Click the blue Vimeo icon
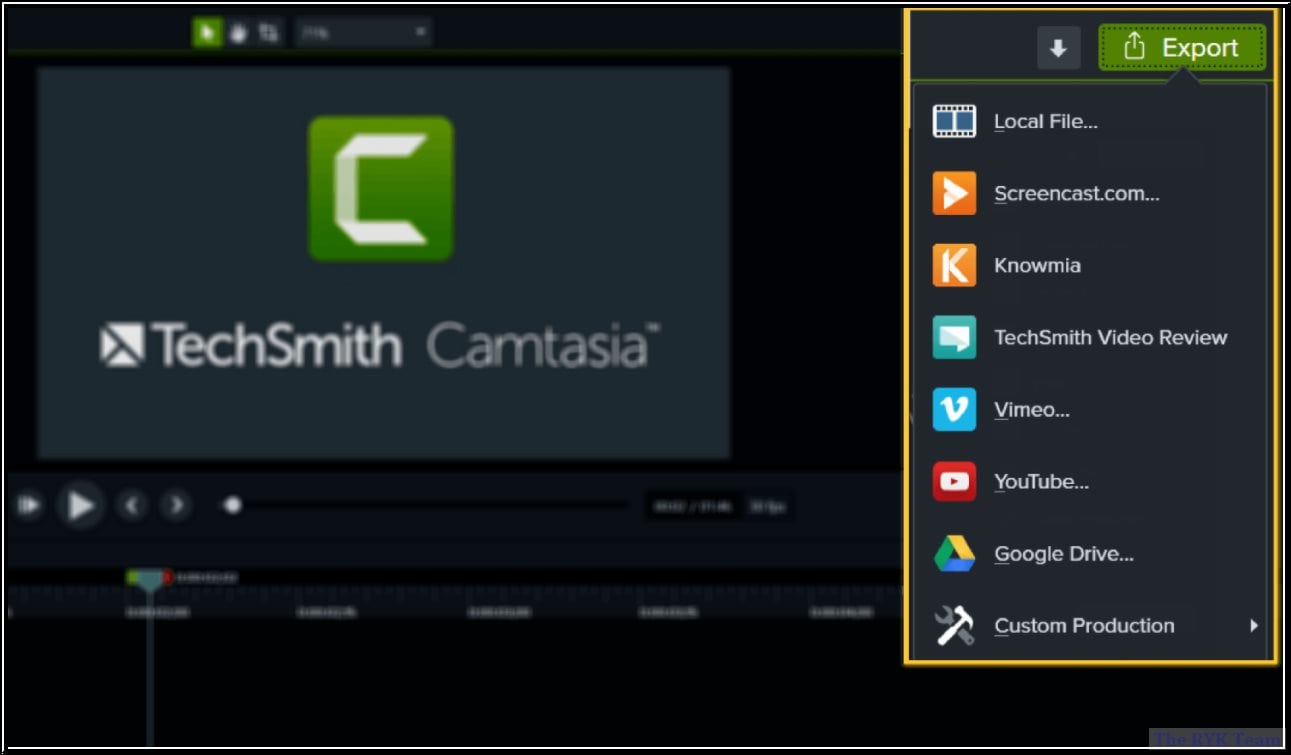Image resolution: width=1291 pixels, height=755 pixels. click(x=954, y=409)
